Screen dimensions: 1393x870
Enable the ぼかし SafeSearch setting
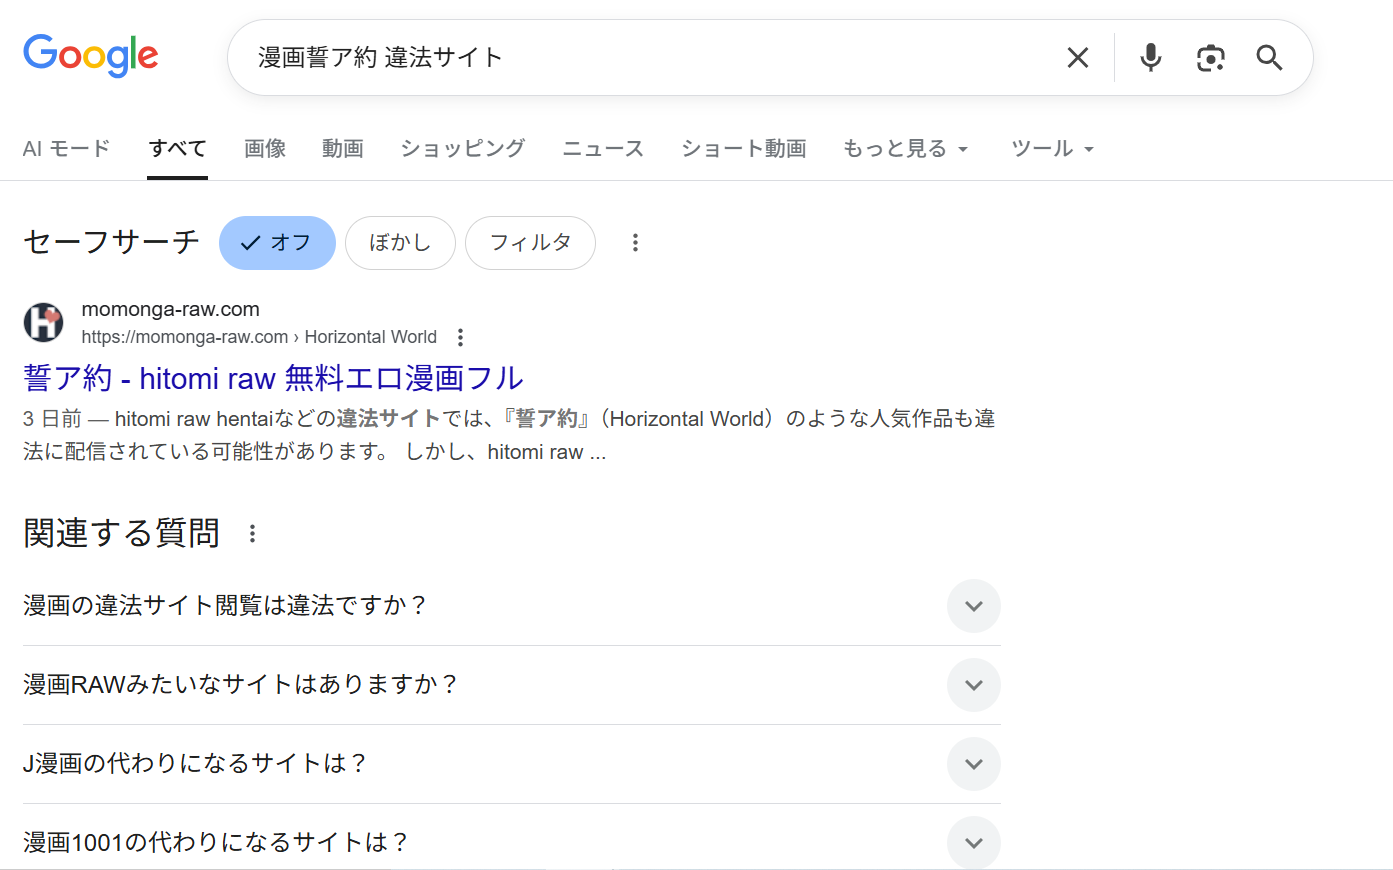pyautogui.click(x=400, y=242)
